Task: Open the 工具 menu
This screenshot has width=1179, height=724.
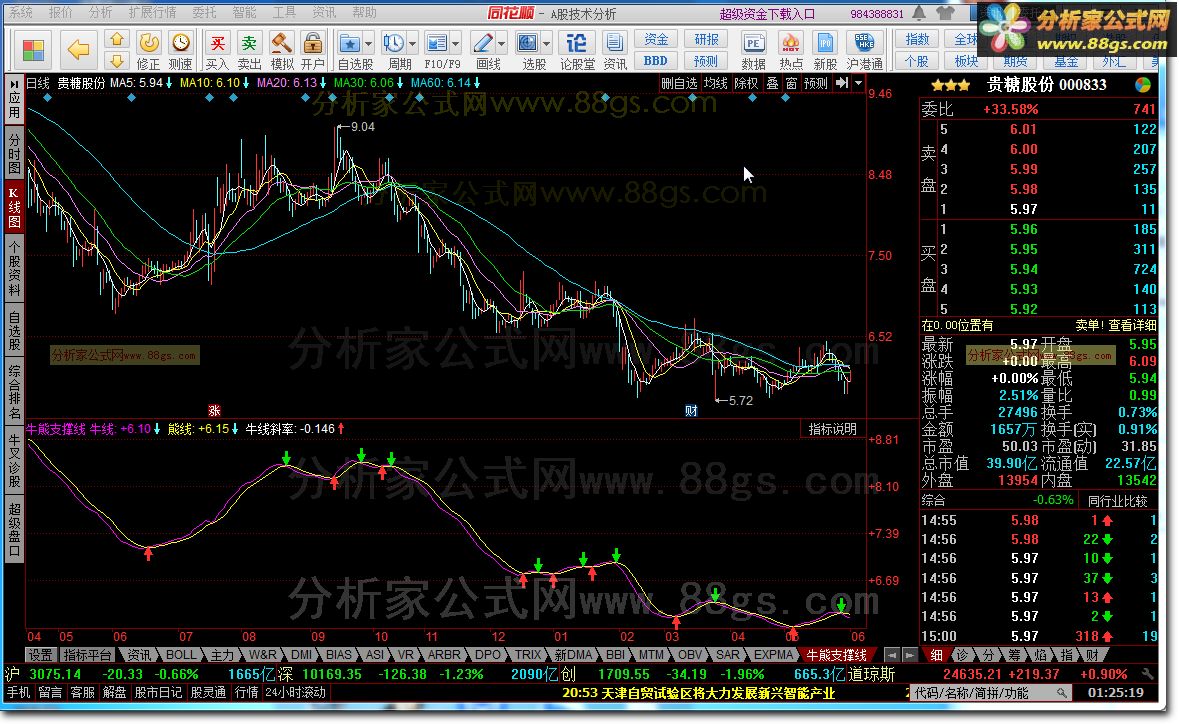Action: (283, 12)
